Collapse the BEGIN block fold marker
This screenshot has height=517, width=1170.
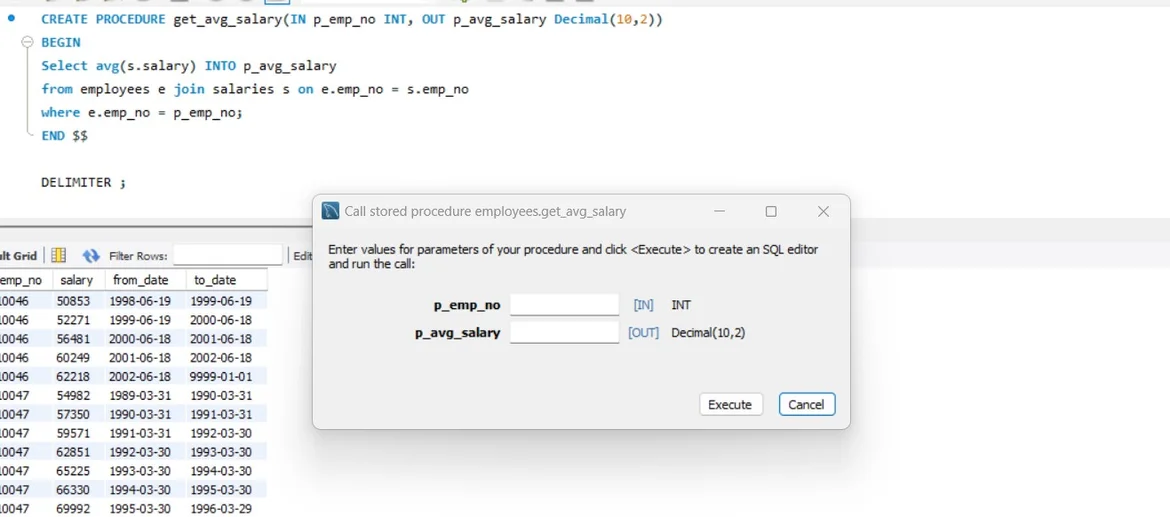click(27, 43)
